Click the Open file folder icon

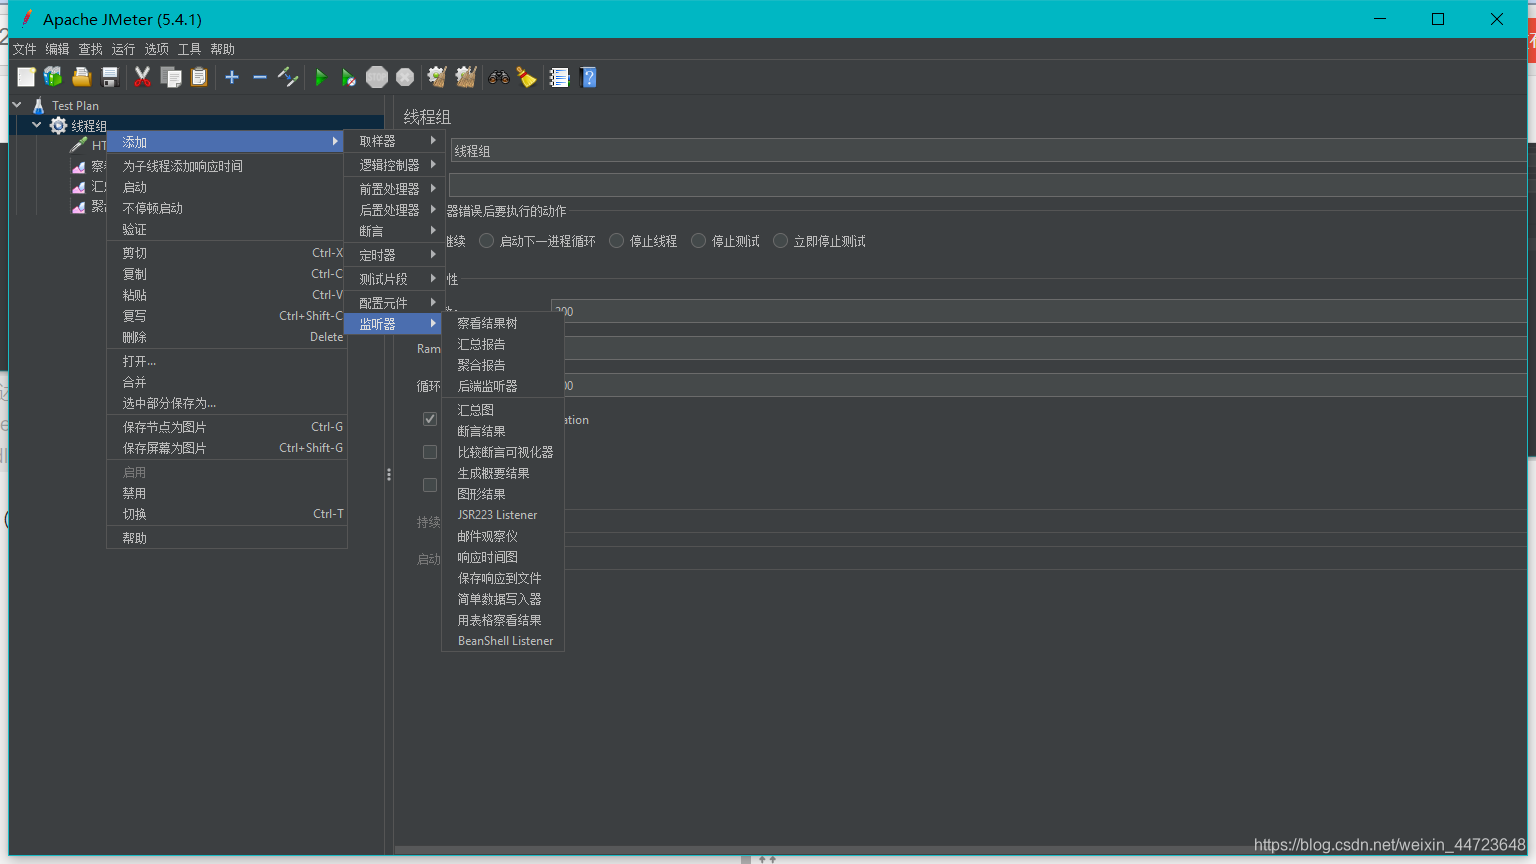[x=81, y=77]
